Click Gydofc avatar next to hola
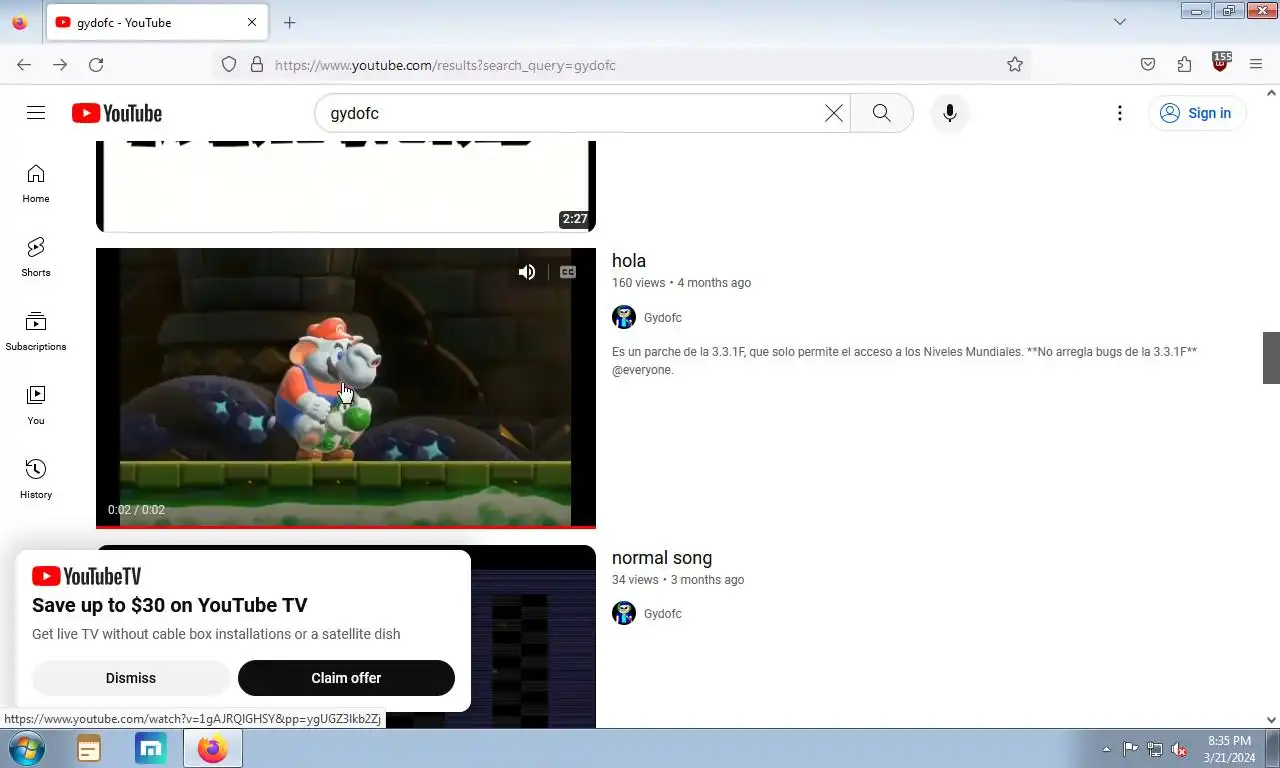 click(624, 318)
